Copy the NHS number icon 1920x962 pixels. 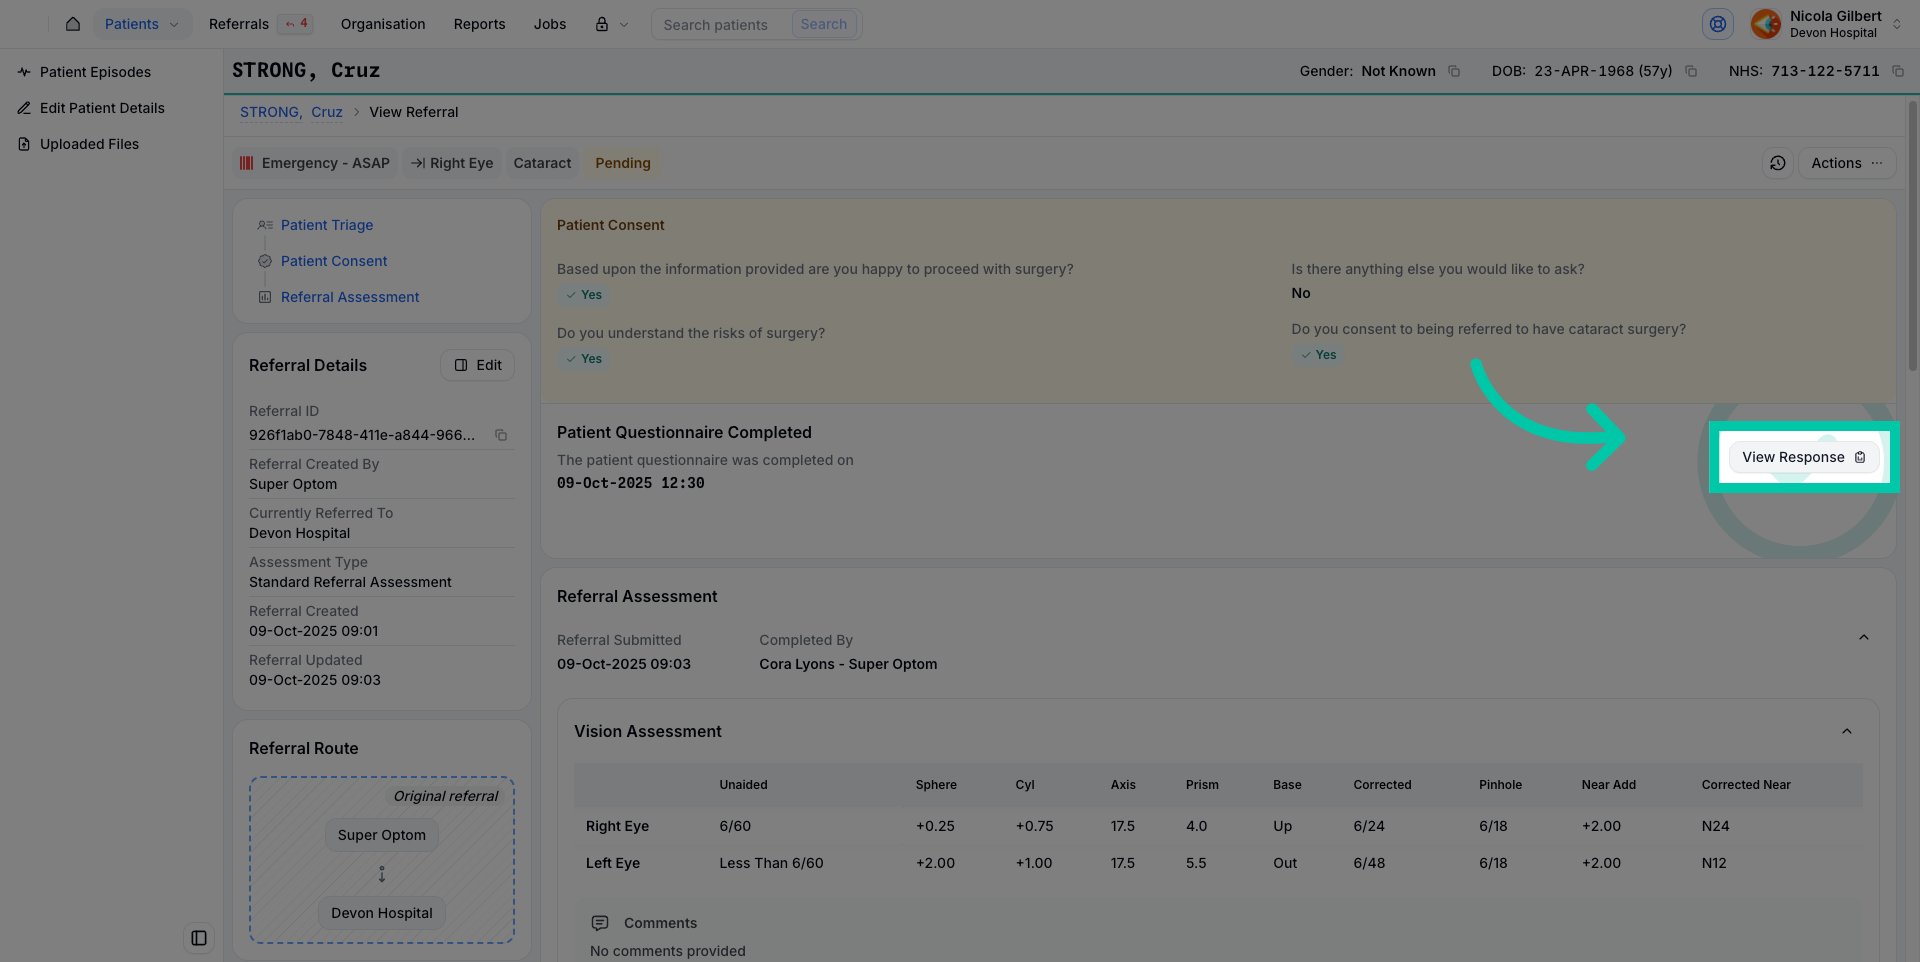click(1898, 71)
